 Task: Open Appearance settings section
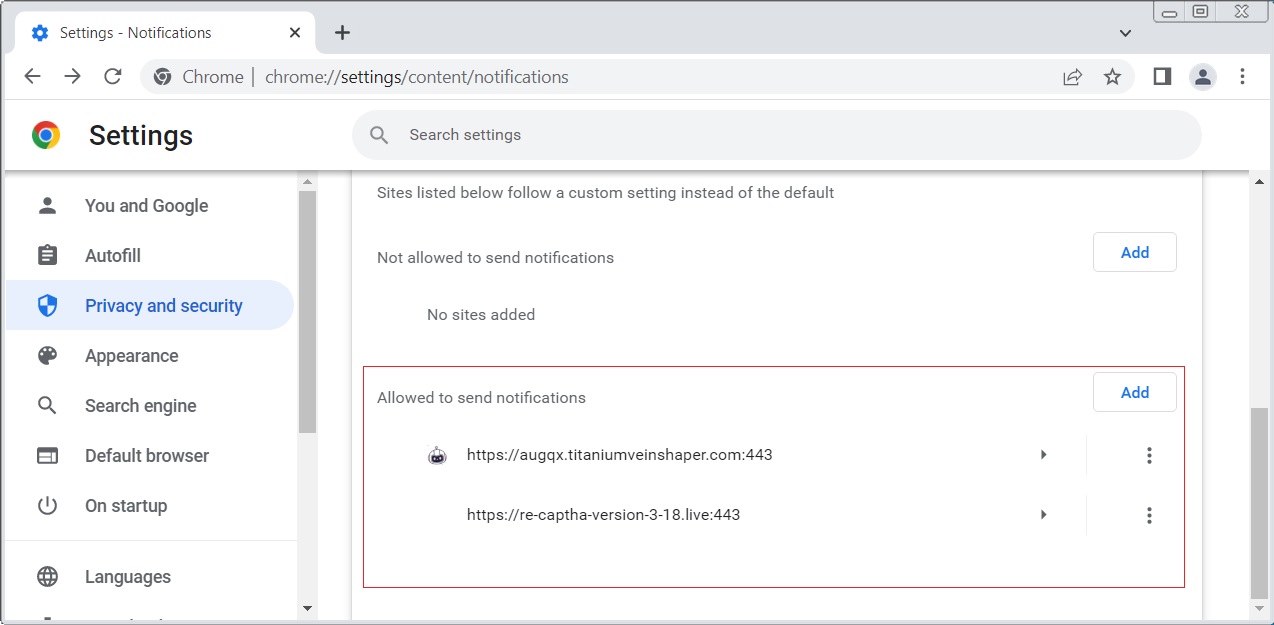coord(150,356)
